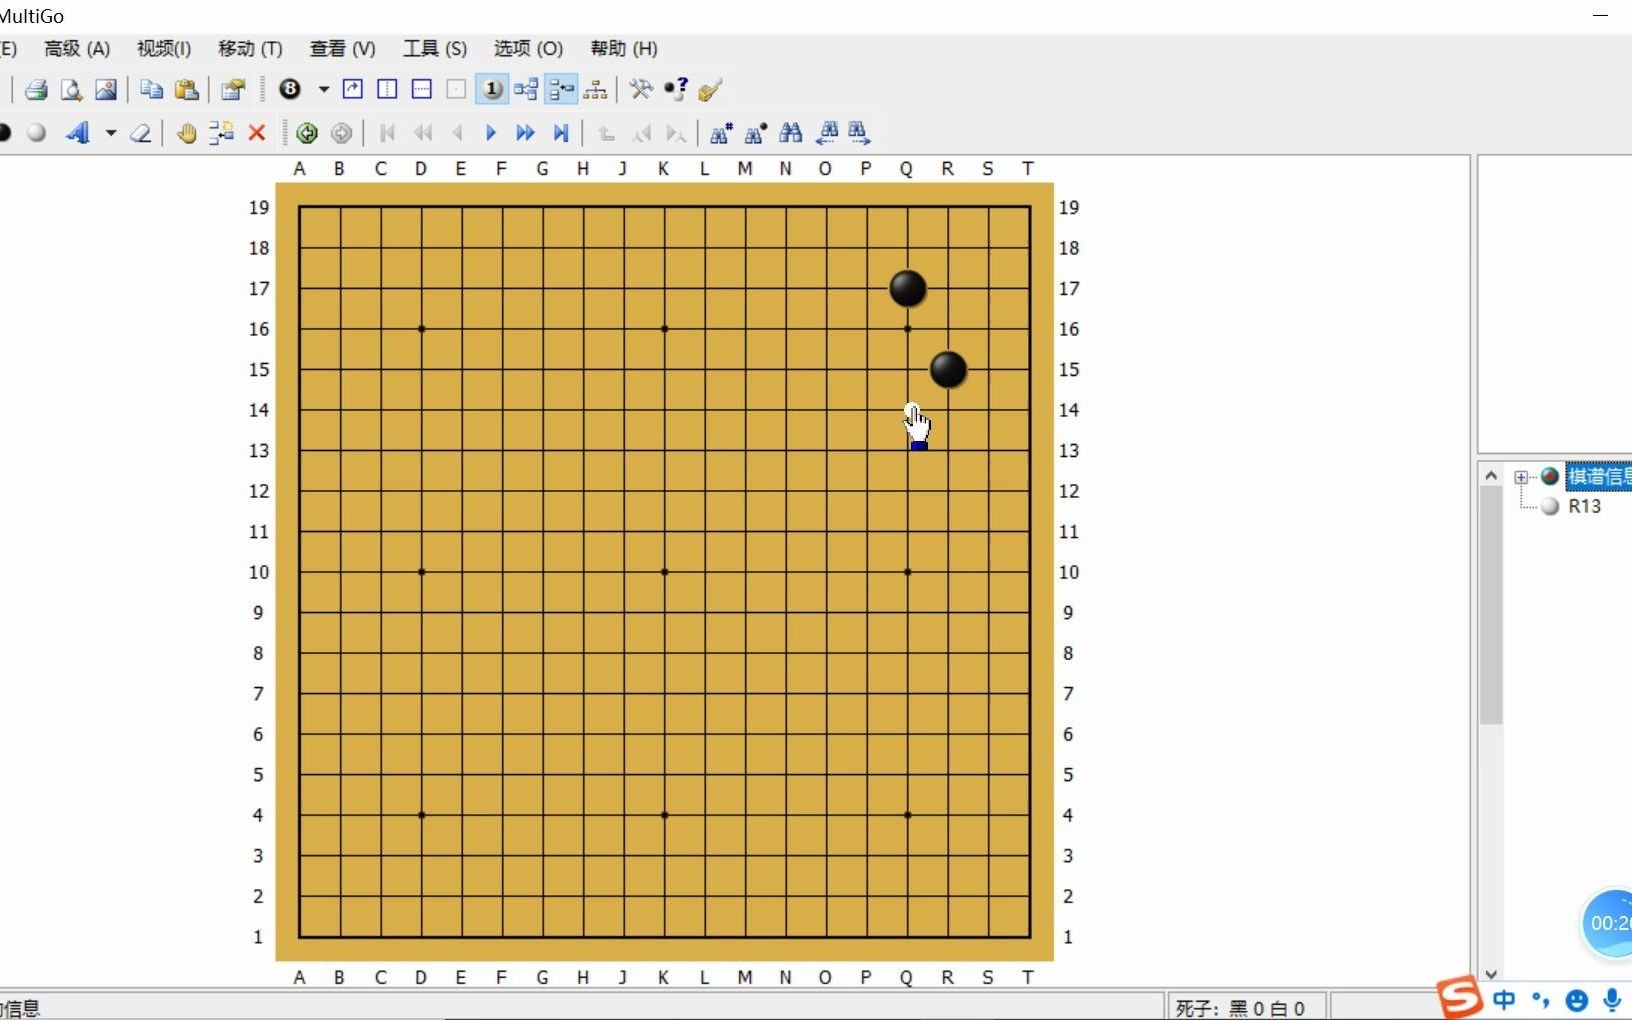Toggle the 中 Chinese input mode indicator

[1504, 999]
